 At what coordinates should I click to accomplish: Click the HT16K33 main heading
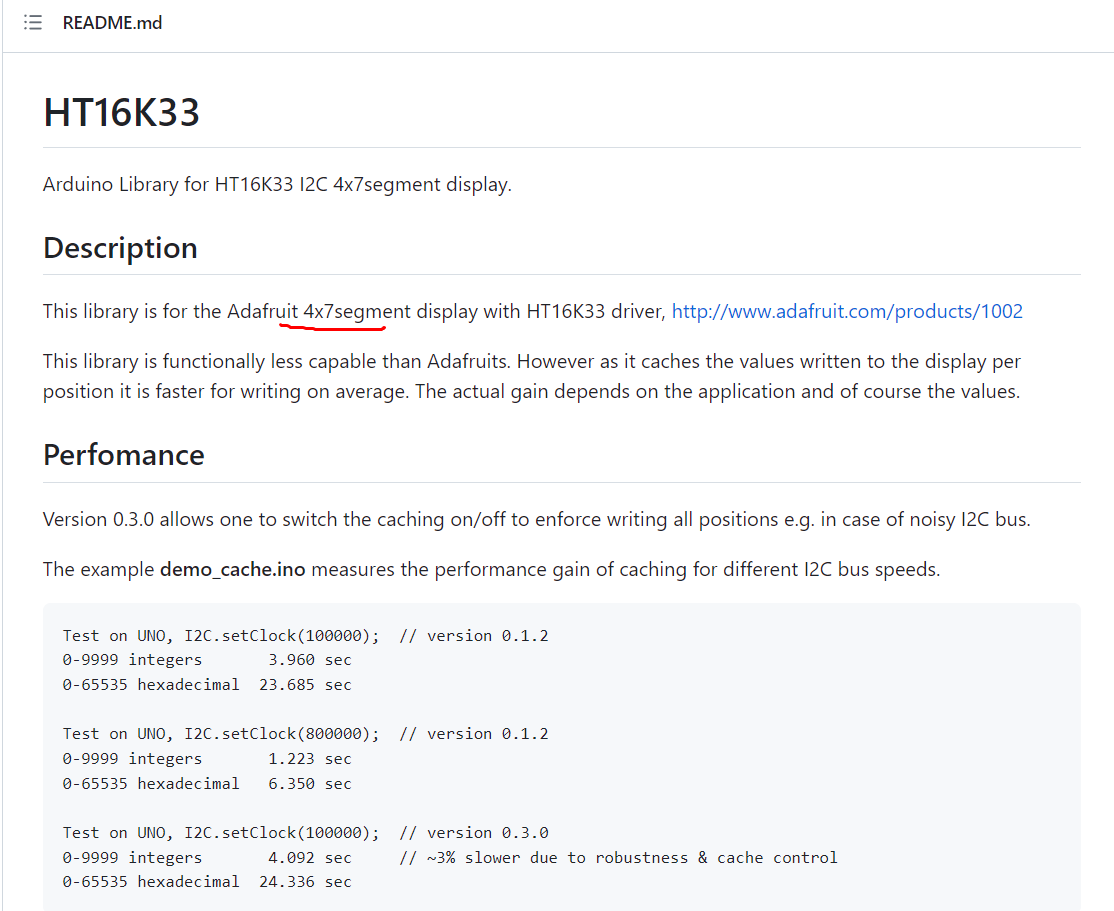click(x=122, y=112)
